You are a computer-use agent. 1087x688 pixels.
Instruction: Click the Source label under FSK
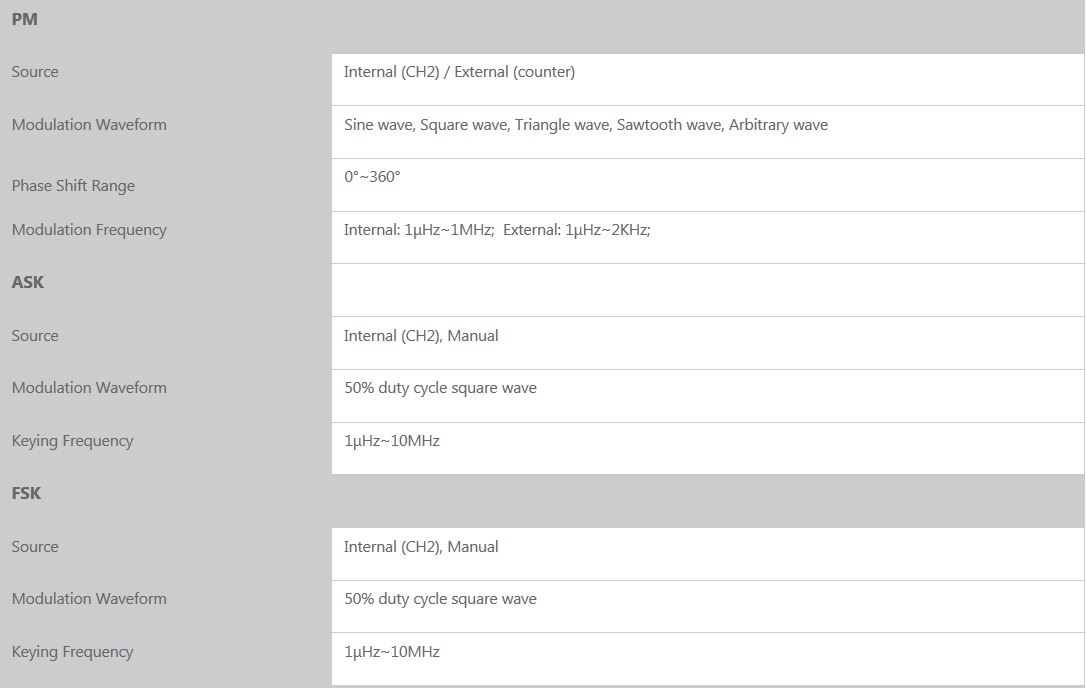(x=35, y=547)
